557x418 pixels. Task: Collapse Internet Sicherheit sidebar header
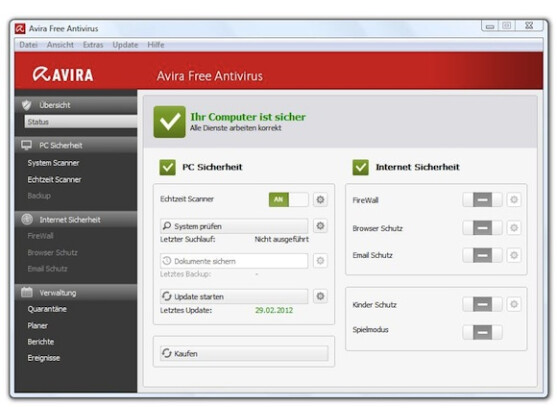[x=76, y=219]
